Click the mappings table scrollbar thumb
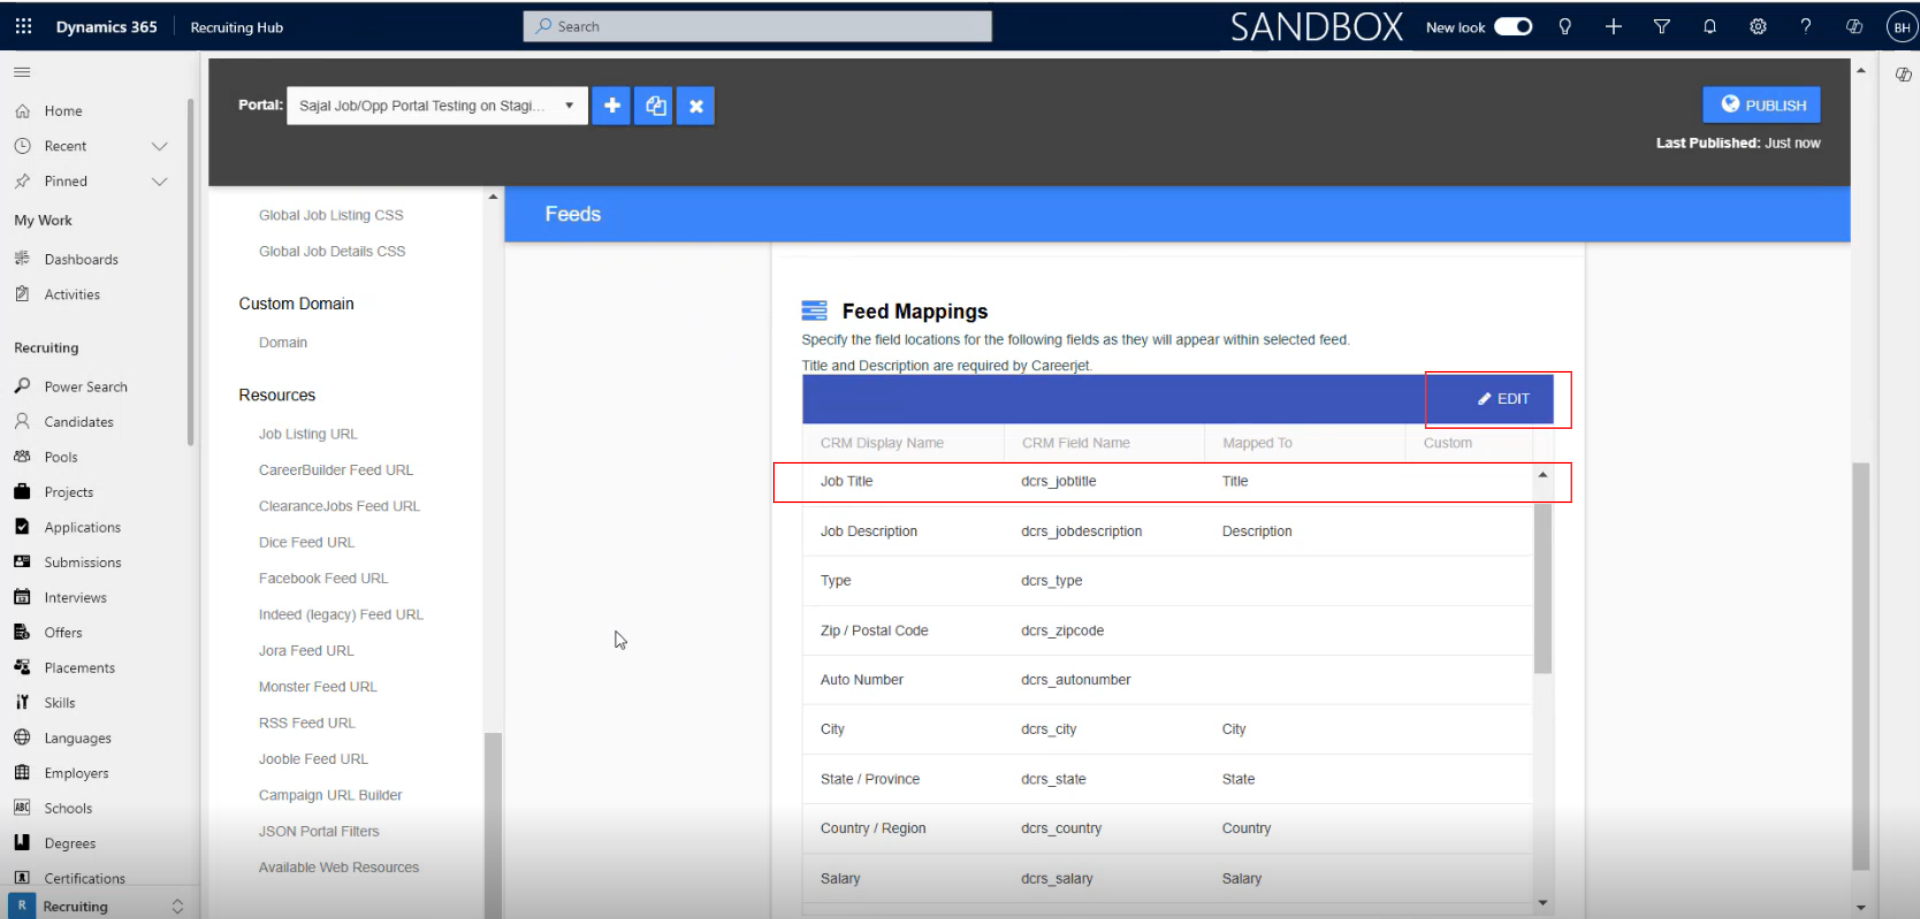Image resolution: width=1920 pixels, height=919 pixels. click(x=1543, y=588)
